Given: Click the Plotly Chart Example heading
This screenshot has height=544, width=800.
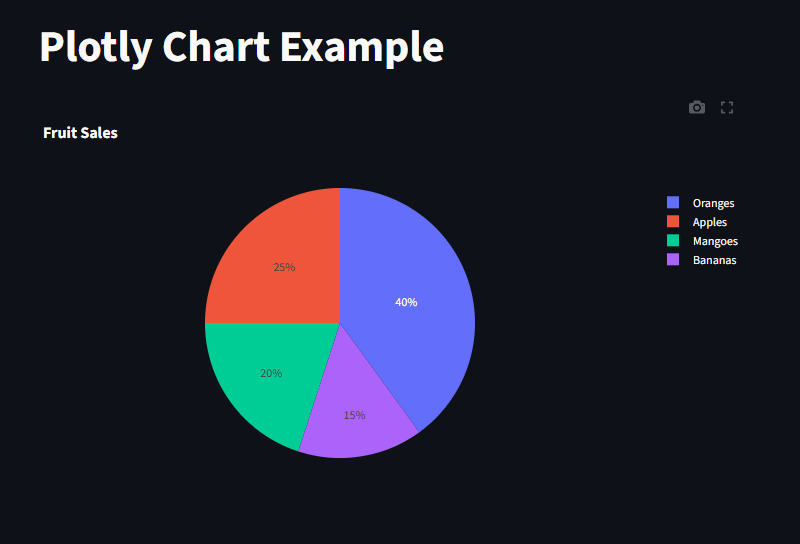Looking at the screenshot, I should coord(241,47).
